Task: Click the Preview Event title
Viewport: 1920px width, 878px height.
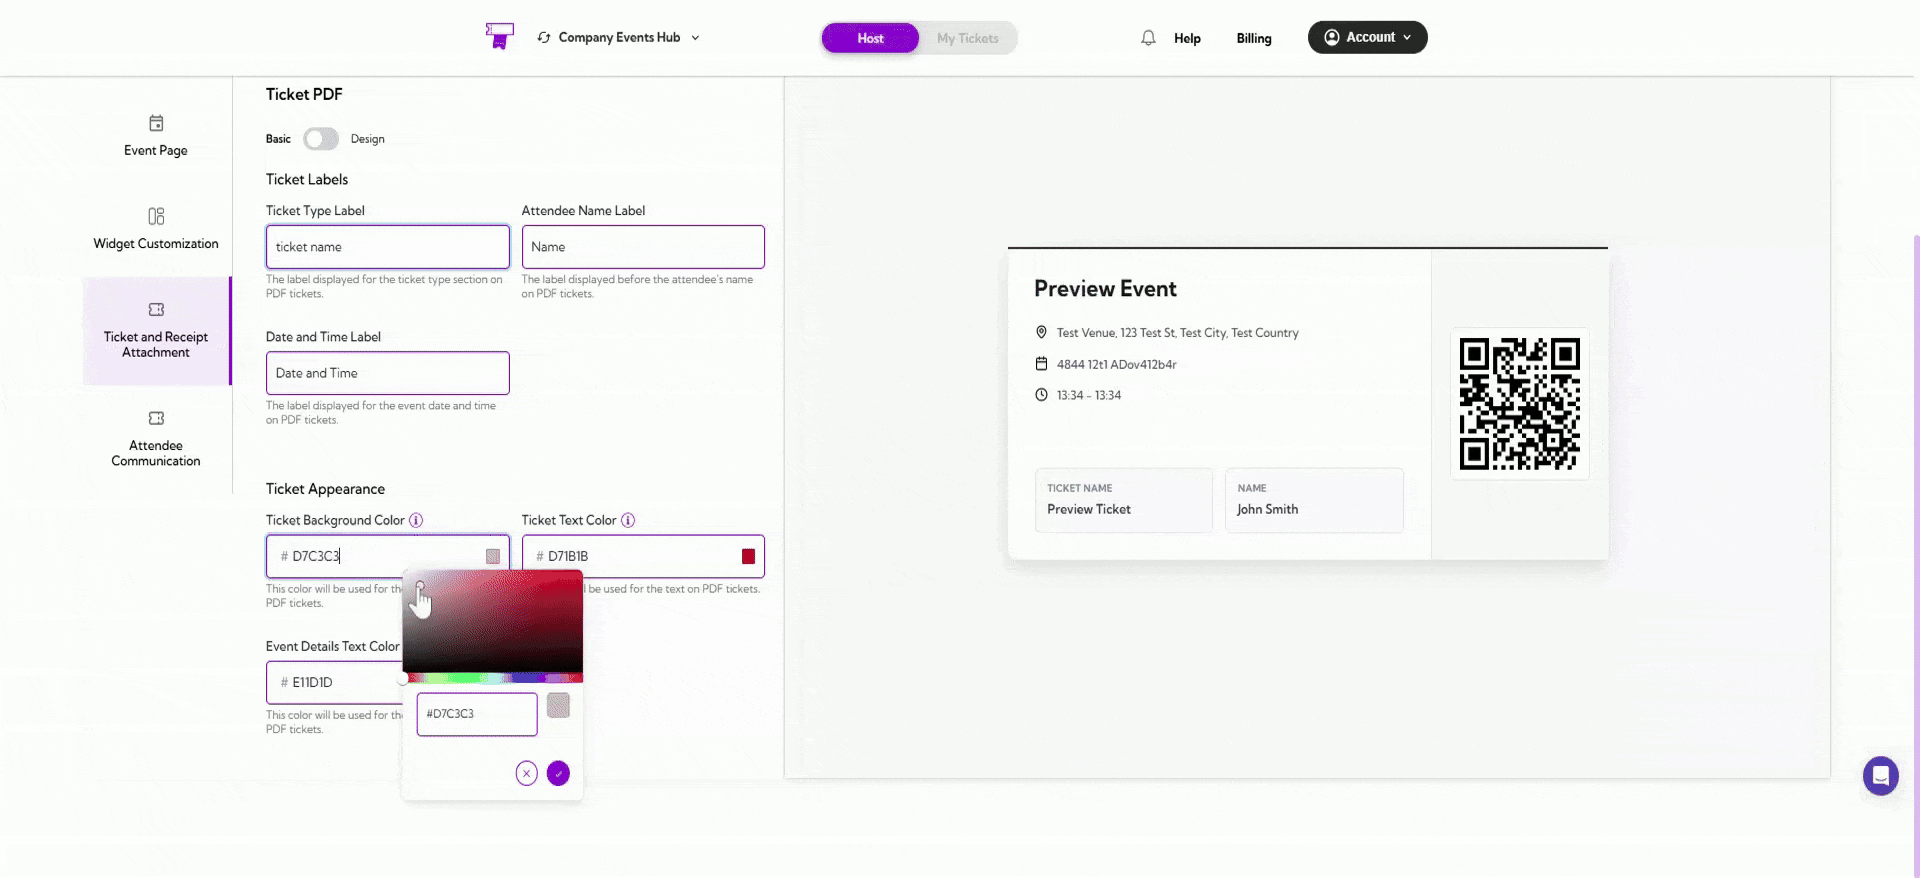Action: [x=1105, y=289]
